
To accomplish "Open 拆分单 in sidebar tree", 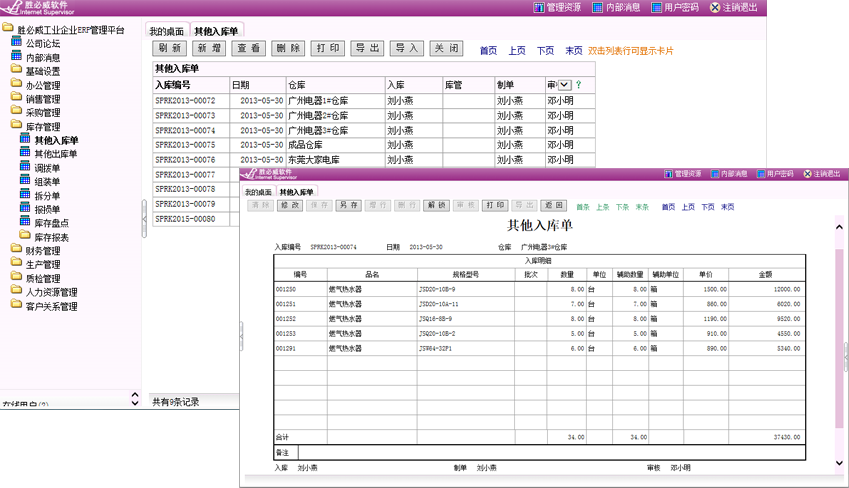I will (x=47, y=196).
